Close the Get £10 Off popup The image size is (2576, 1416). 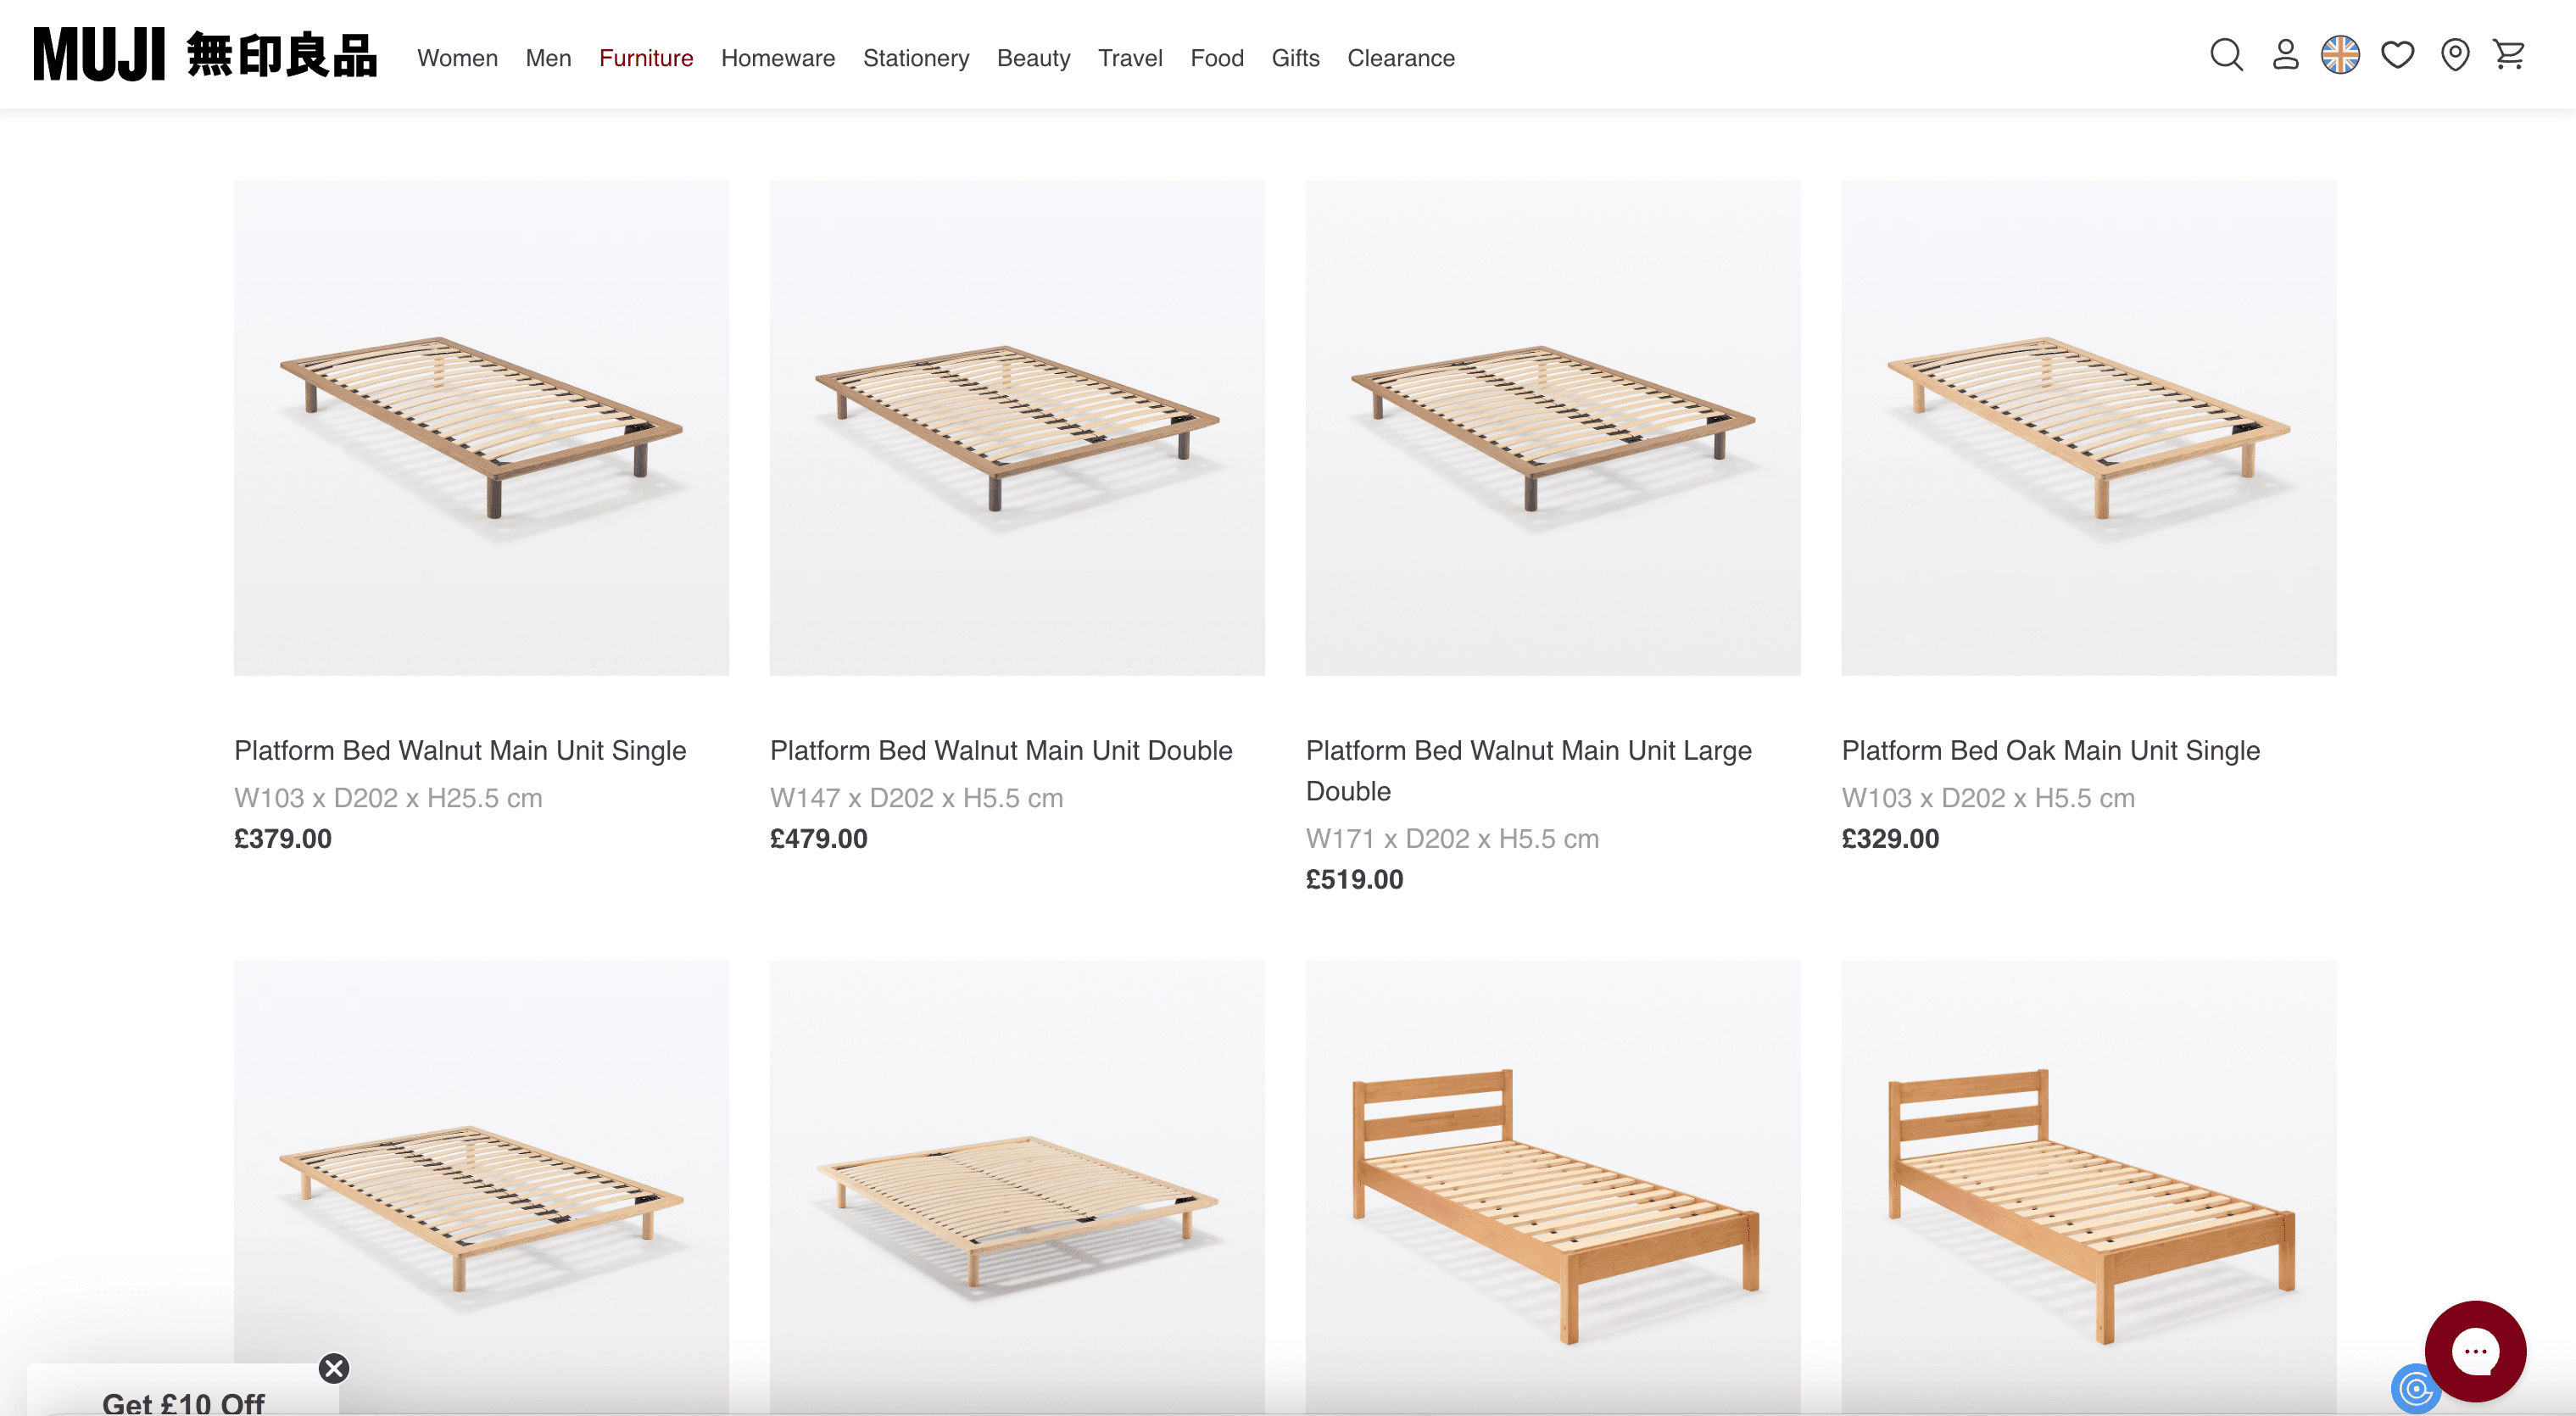334,1368
